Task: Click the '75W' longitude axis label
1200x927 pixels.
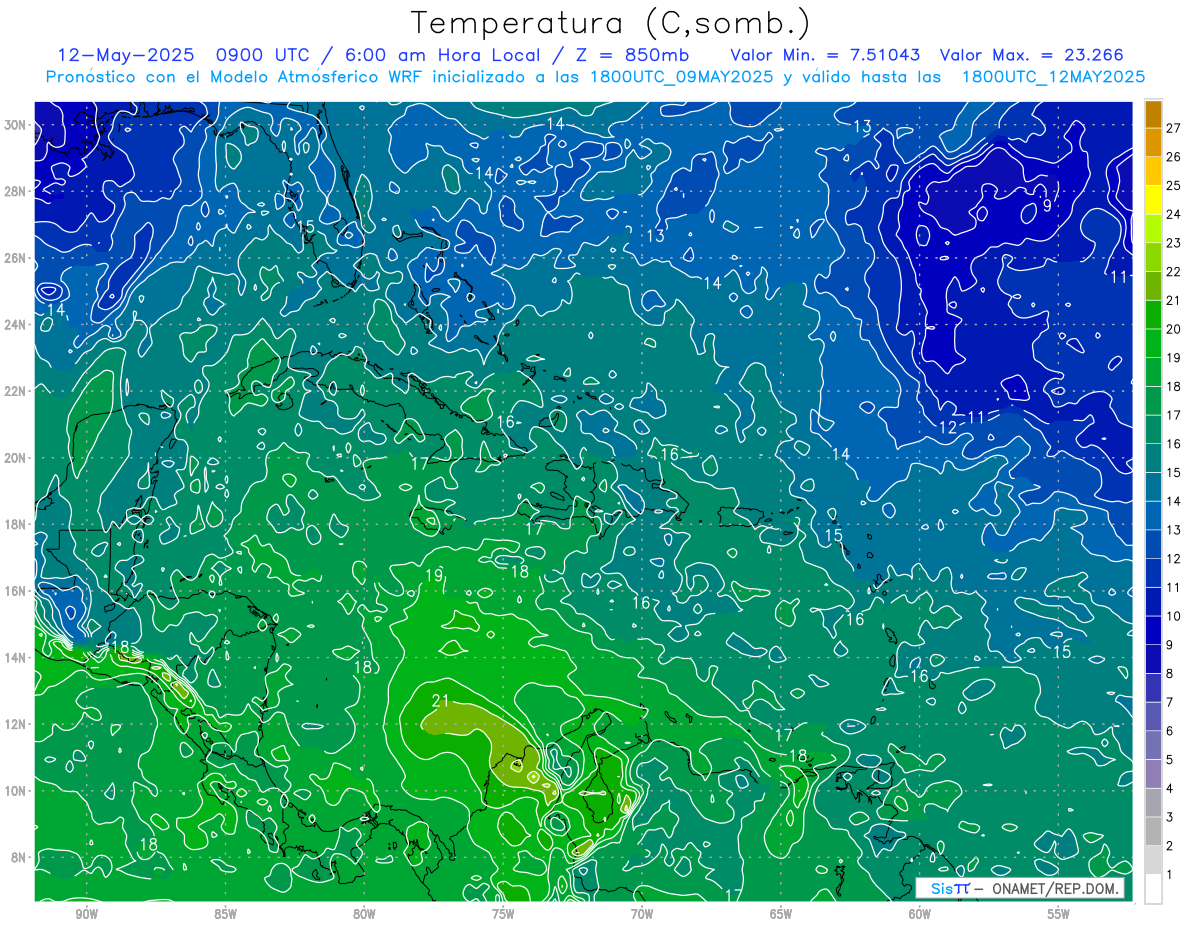Action: click(503, 915)
